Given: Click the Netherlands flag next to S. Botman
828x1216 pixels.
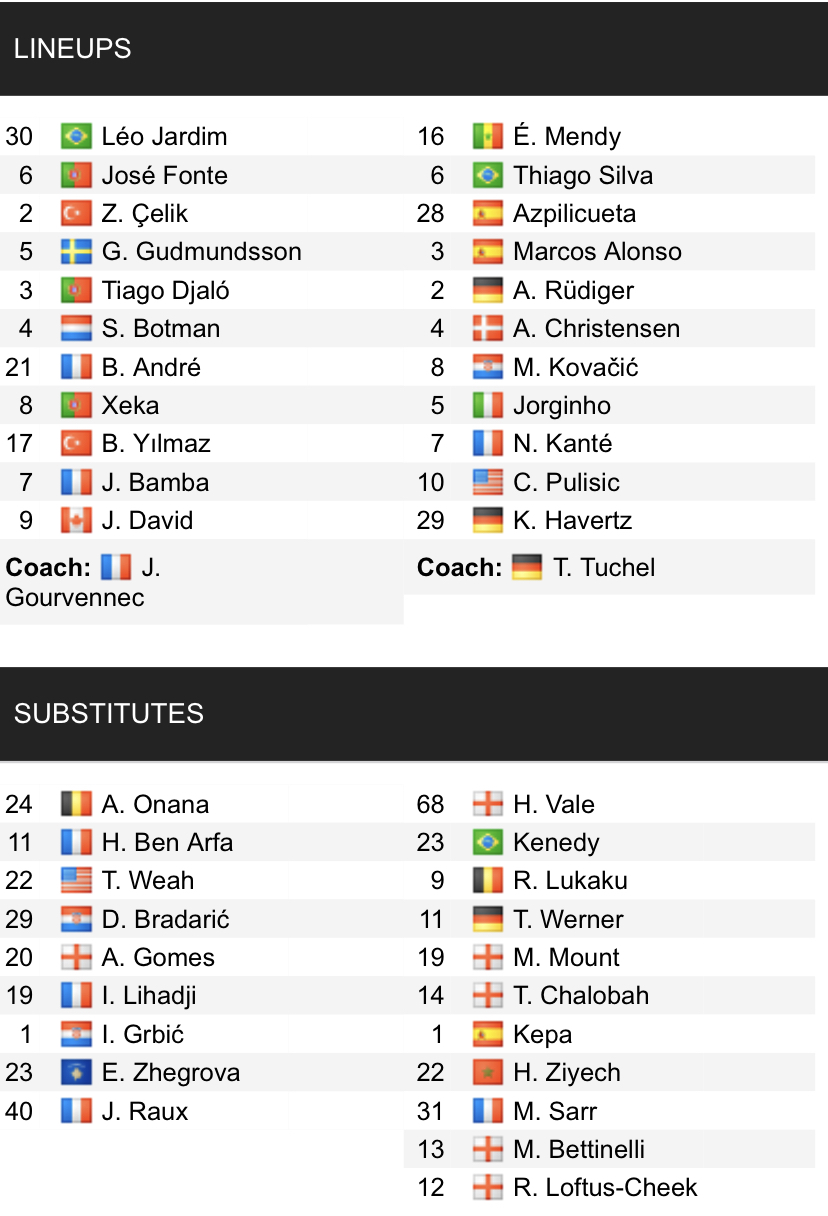Looking at the screenshot, I should coord(76,328).
